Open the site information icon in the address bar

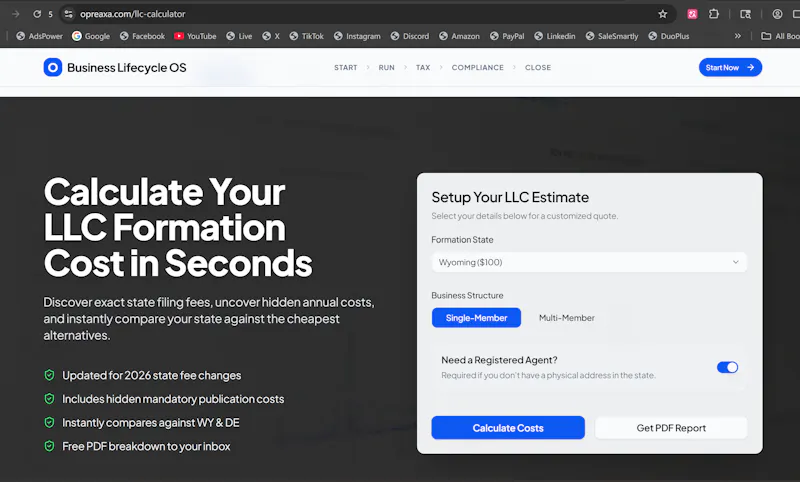click(x=68, y=14)
